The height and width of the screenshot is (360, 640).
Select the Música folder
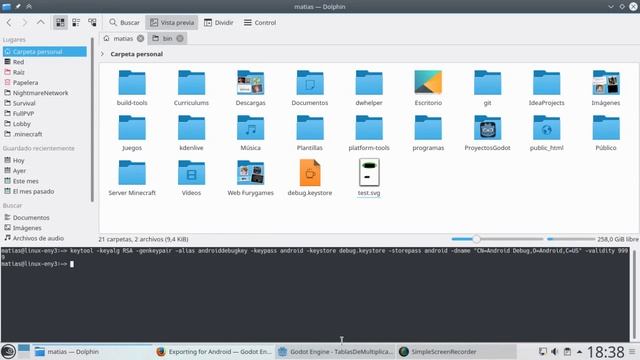coord(250,133)
